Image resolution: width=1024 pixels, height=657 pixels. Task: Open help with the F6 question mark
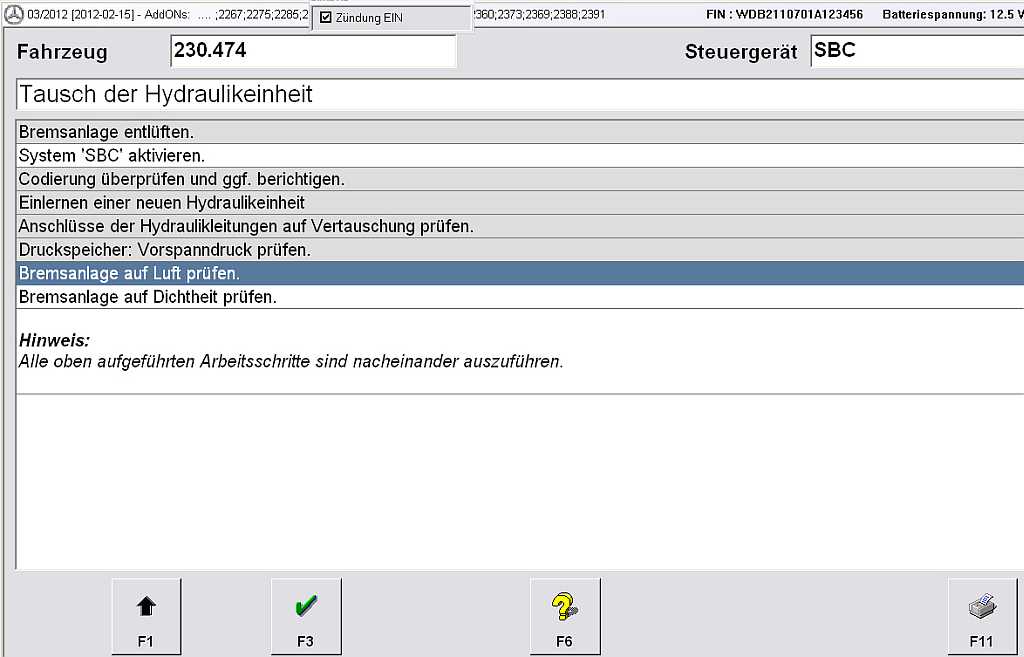pos(565,616)
